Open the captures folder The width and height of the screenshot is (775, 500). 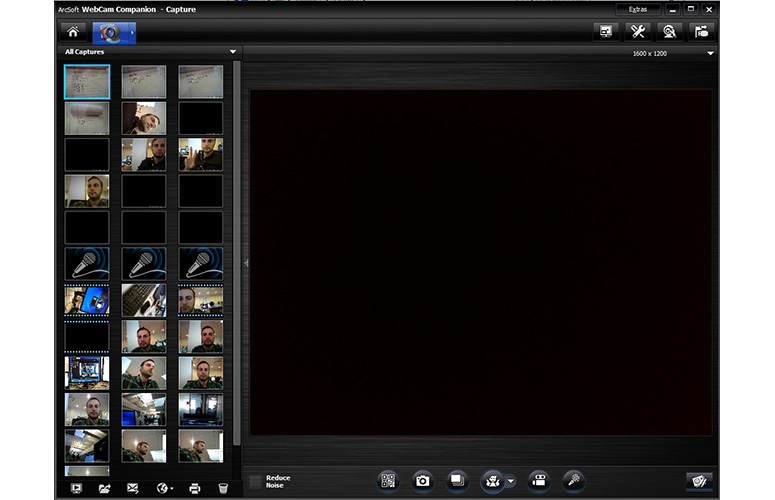tap(104, 488)
